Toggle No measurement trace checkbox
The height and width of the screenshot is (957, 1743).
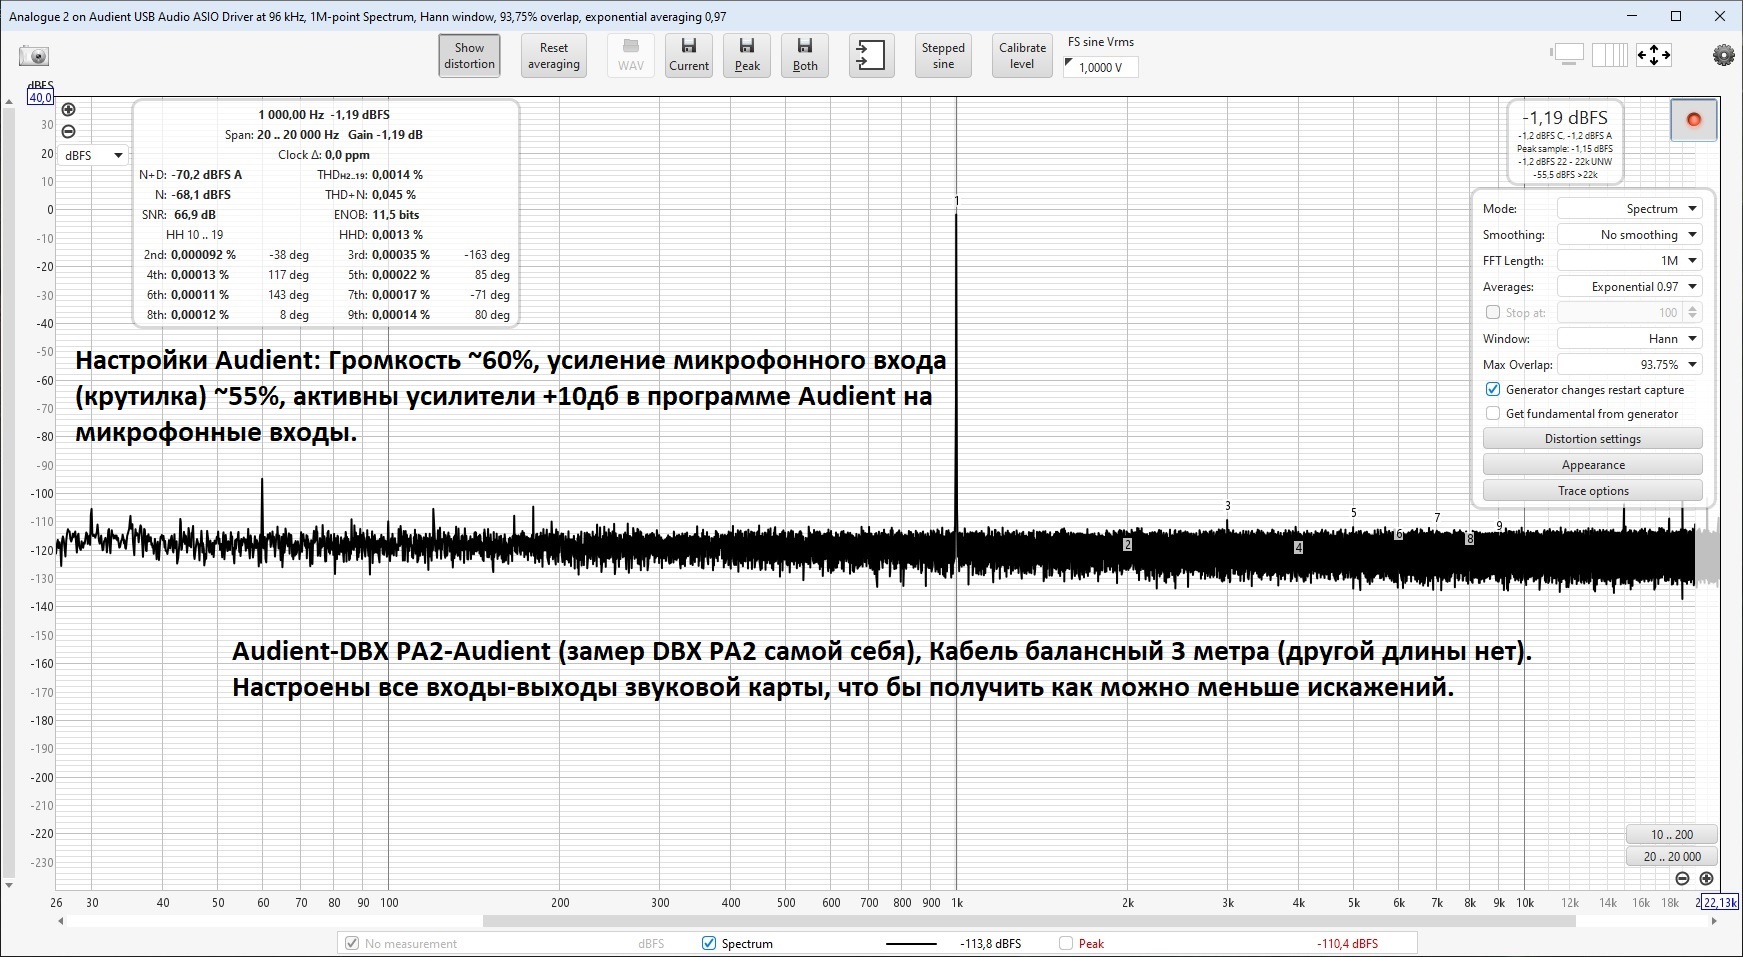(351, 943)
